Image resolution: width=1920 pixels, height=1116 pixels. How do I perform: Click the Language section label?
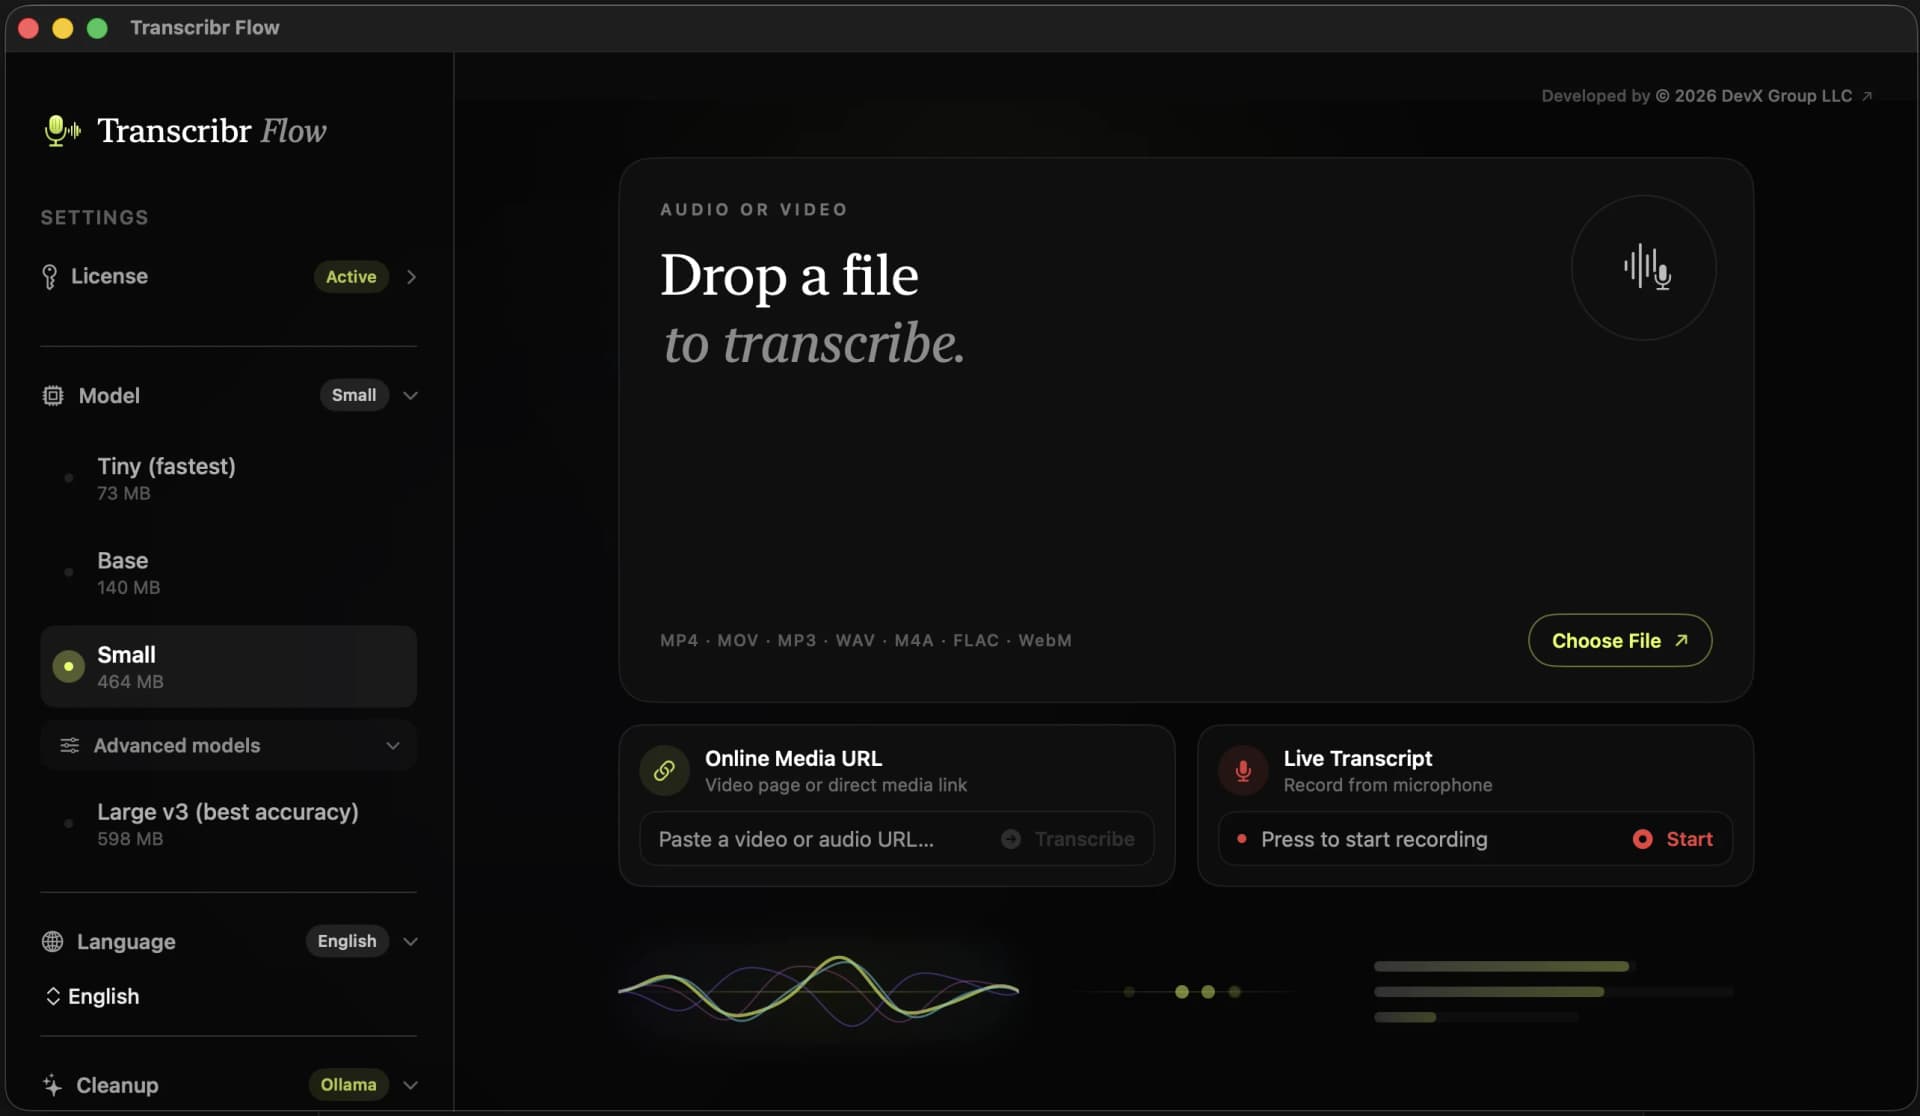click(x=126, y=942)
